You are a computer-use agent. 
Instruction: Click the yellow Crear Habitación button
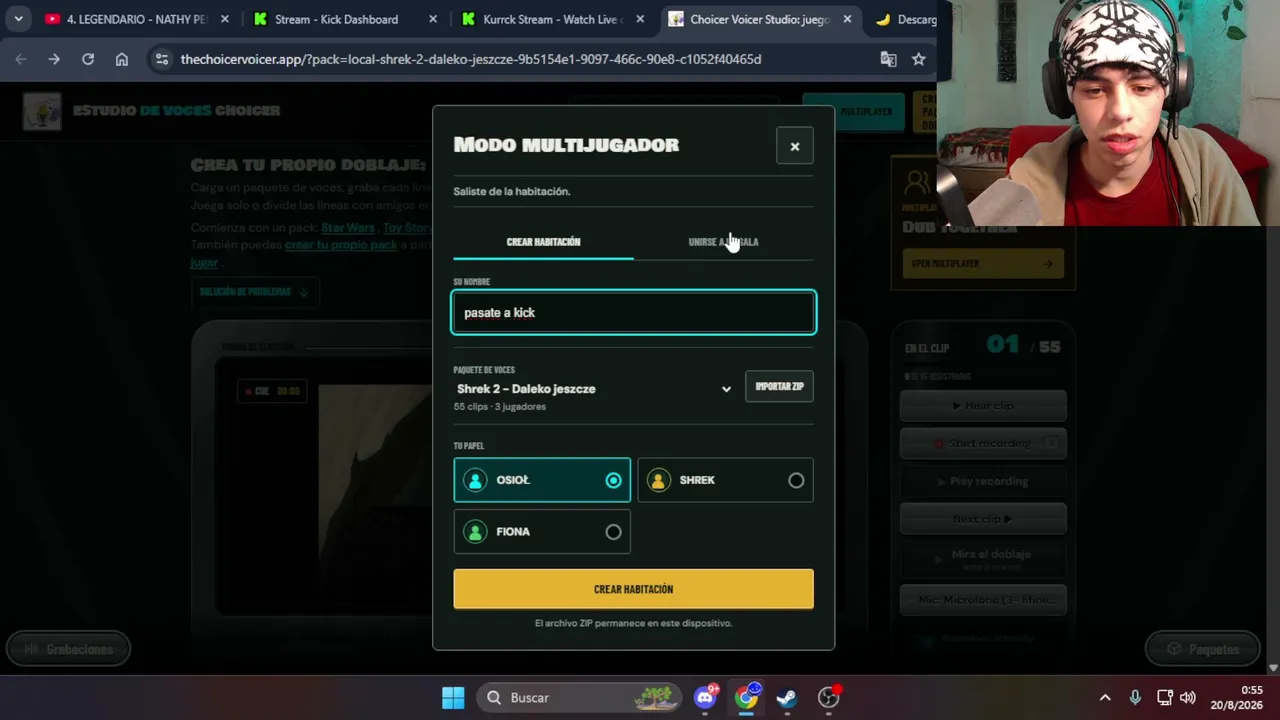tap(634, 589)
